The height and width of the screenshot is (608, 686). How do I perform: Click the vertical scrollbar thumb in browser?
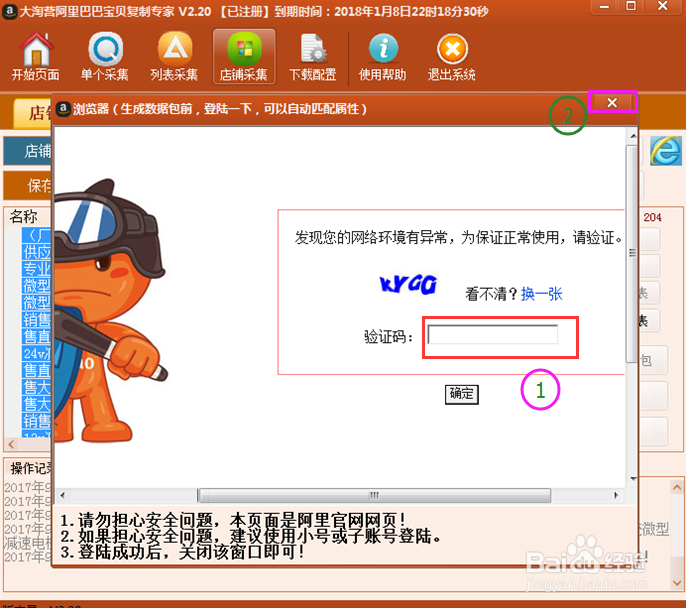(x=632, y=254)
